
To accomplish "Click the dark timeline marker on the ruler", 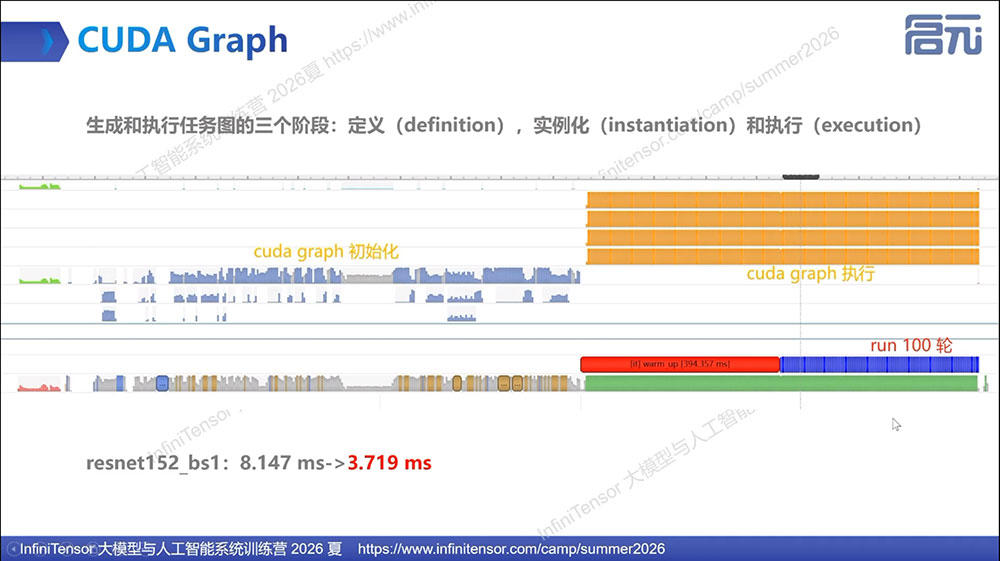I will tap(801, 177).
